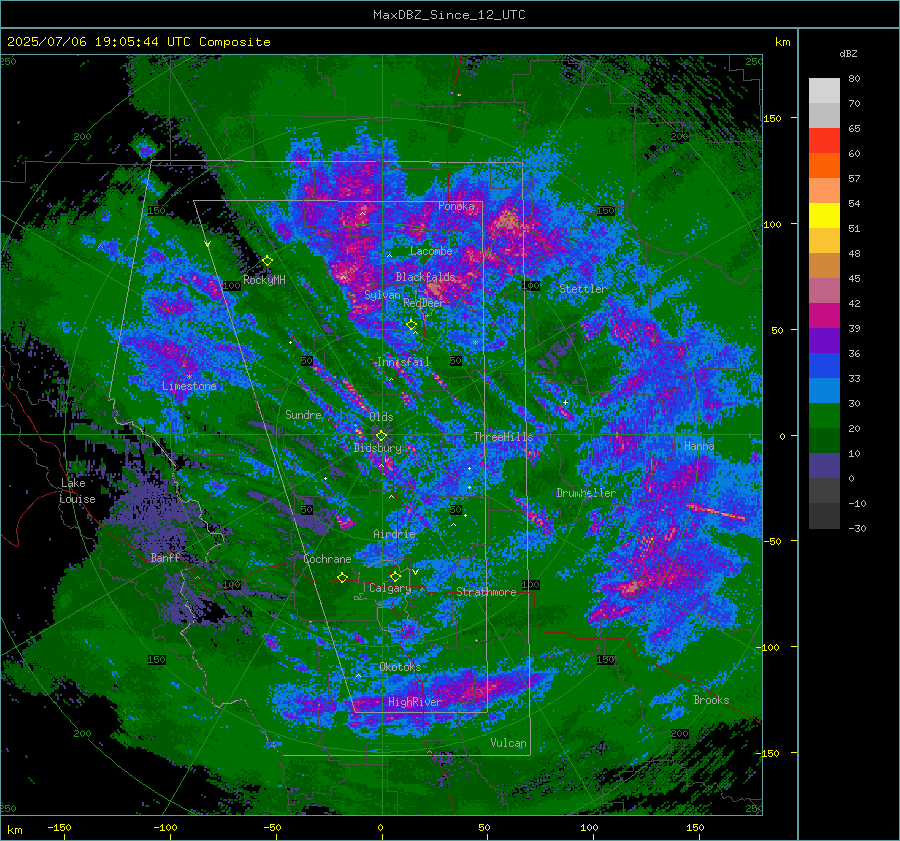Choose the magenta legend swatch between 42 and 39
900x841 pixels.
(x=824, y=316)
